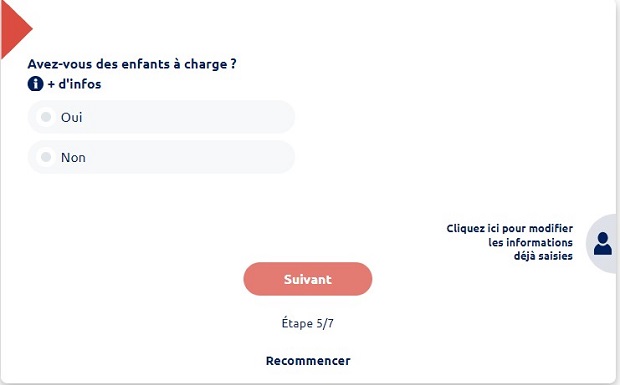The width and height of the screenshot is (620, 385).
Task: Click the Suivant button
Action: pyautogui.click(x=308, y=279)
